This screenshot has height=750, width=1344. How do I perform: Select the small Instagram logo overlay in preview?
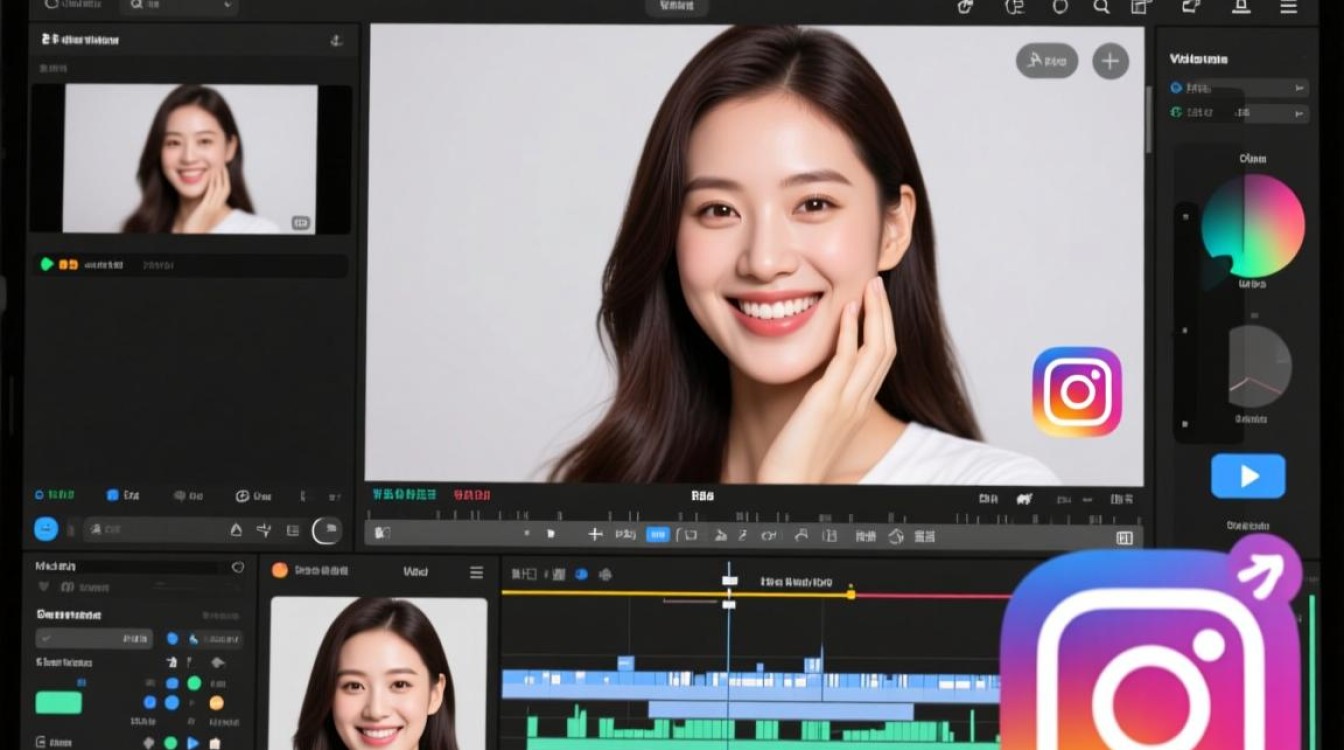pos(1077,392)
